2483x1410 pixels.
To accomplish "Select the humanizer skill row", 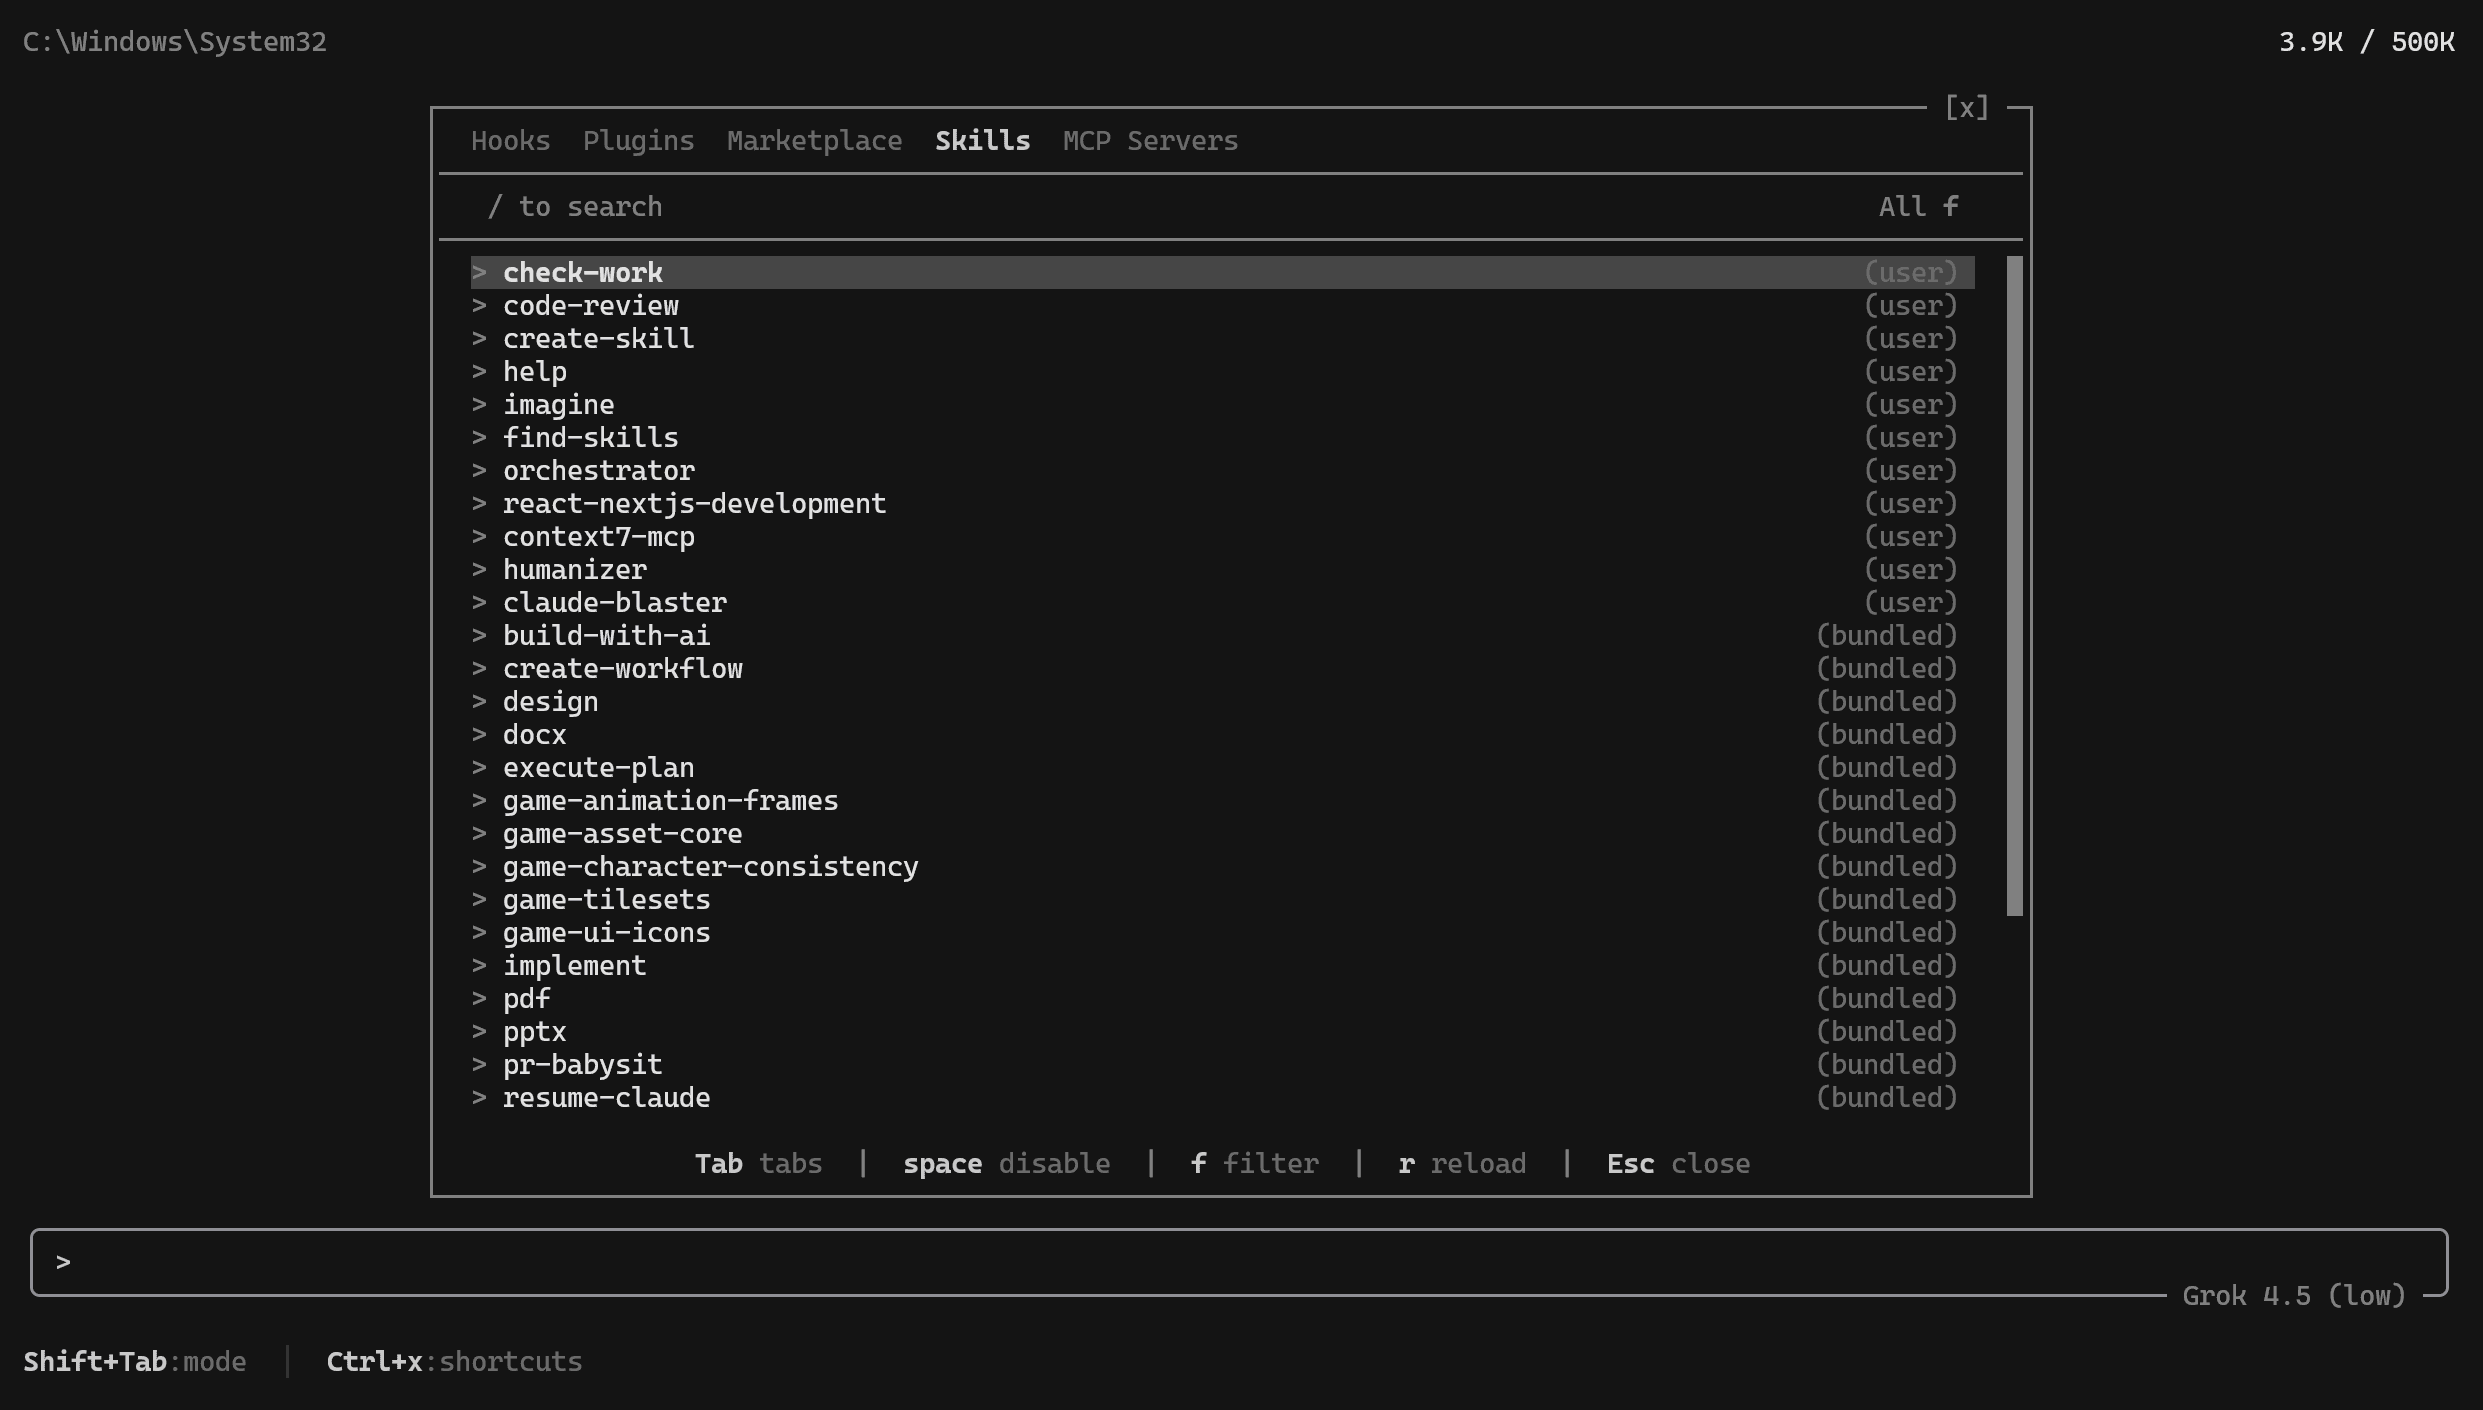I will pos(1222,569).
